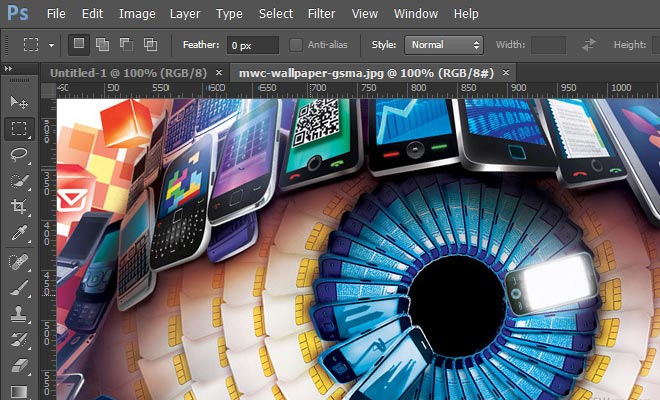The height and width of the screenshot is (400, 660).
Task: Open the View menu
Action: (365, 14)
